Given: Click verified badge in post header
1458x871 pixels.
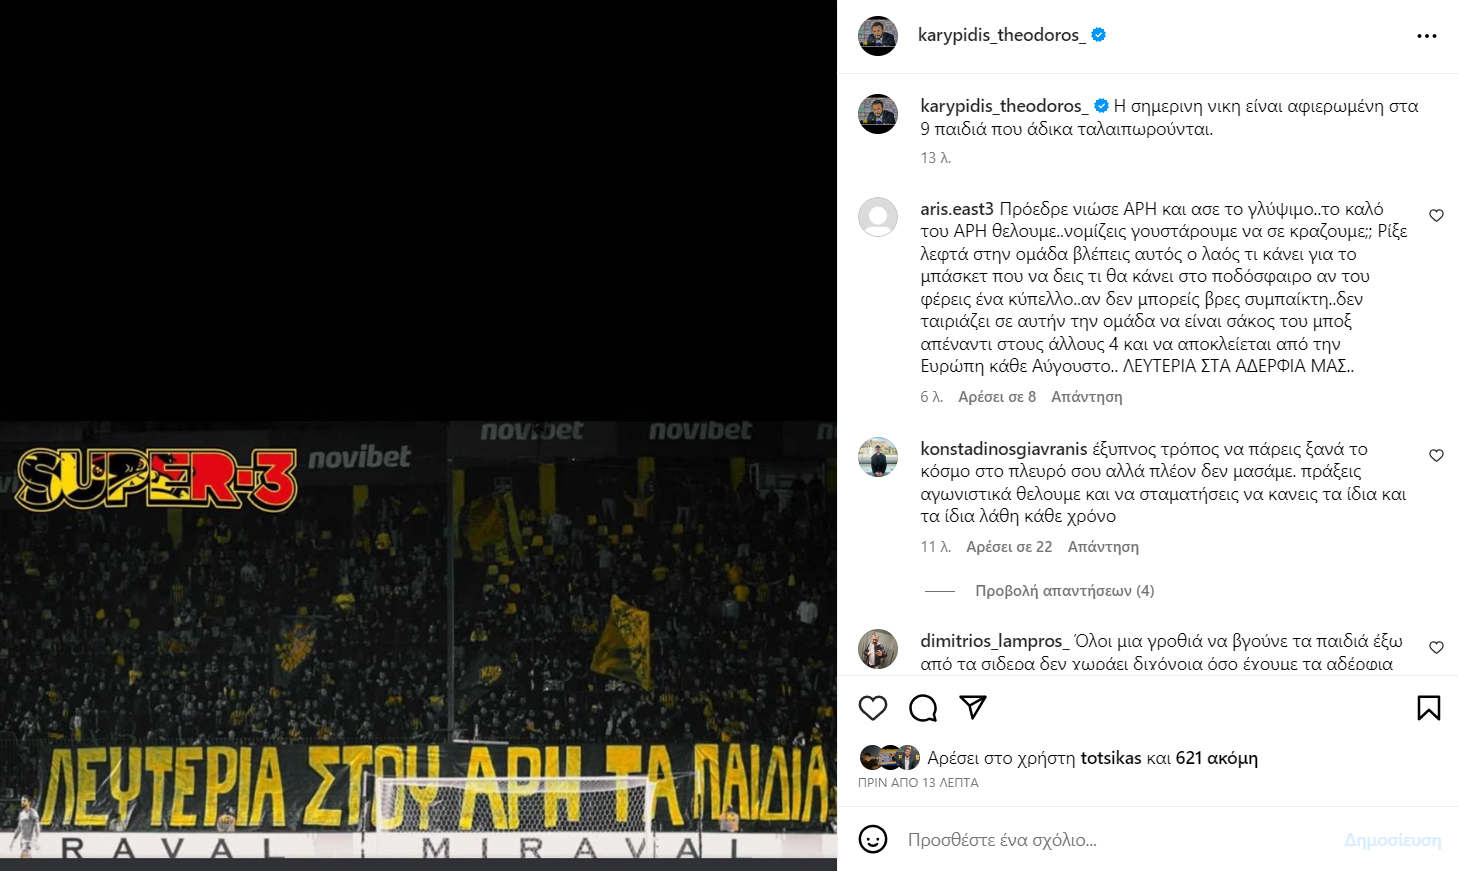Looking at the screenshot, I should (1098, 35).
